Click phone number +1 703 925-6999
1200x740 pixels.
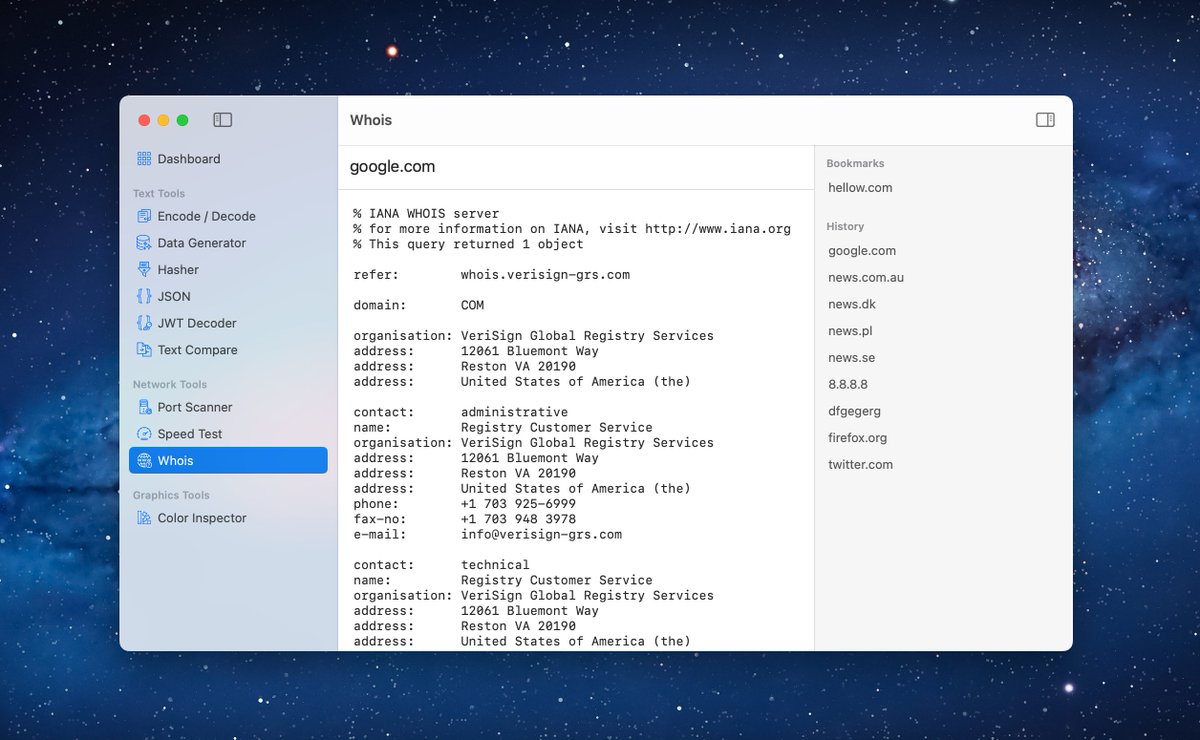pyautogui.click(x=518, y=504)
